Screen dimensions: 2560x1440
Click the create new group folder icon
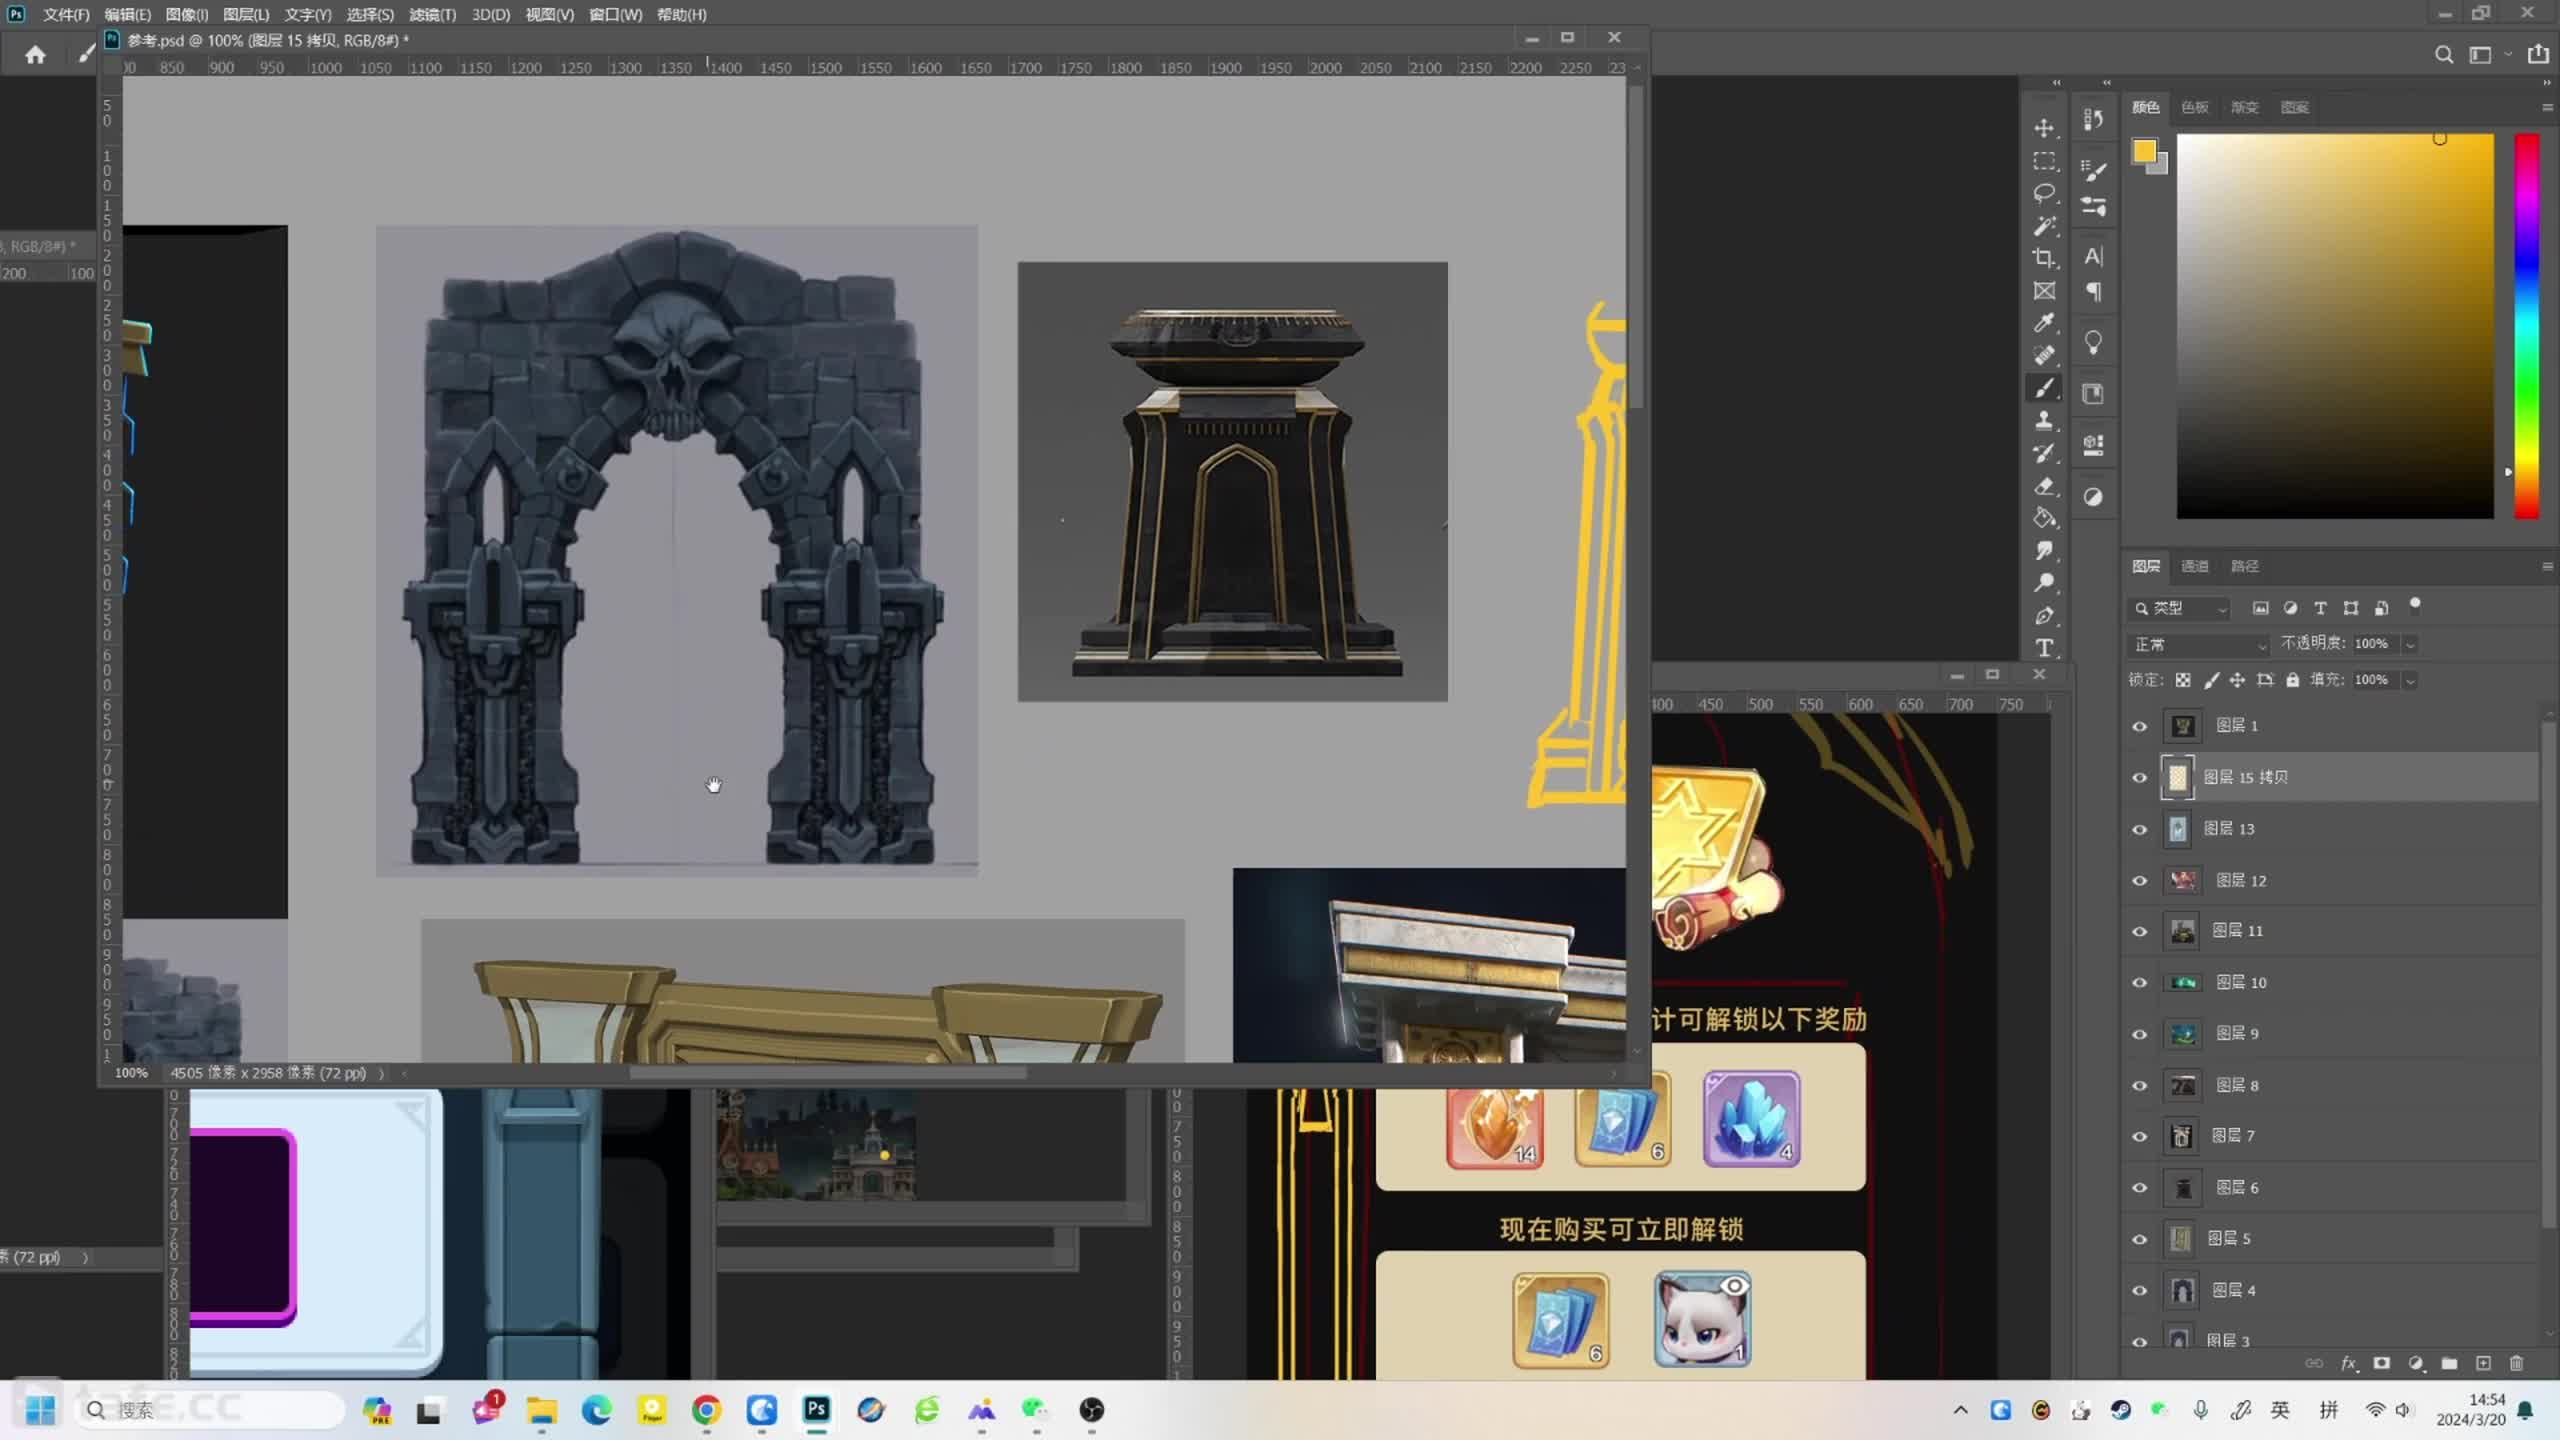coord(2449,1363)
